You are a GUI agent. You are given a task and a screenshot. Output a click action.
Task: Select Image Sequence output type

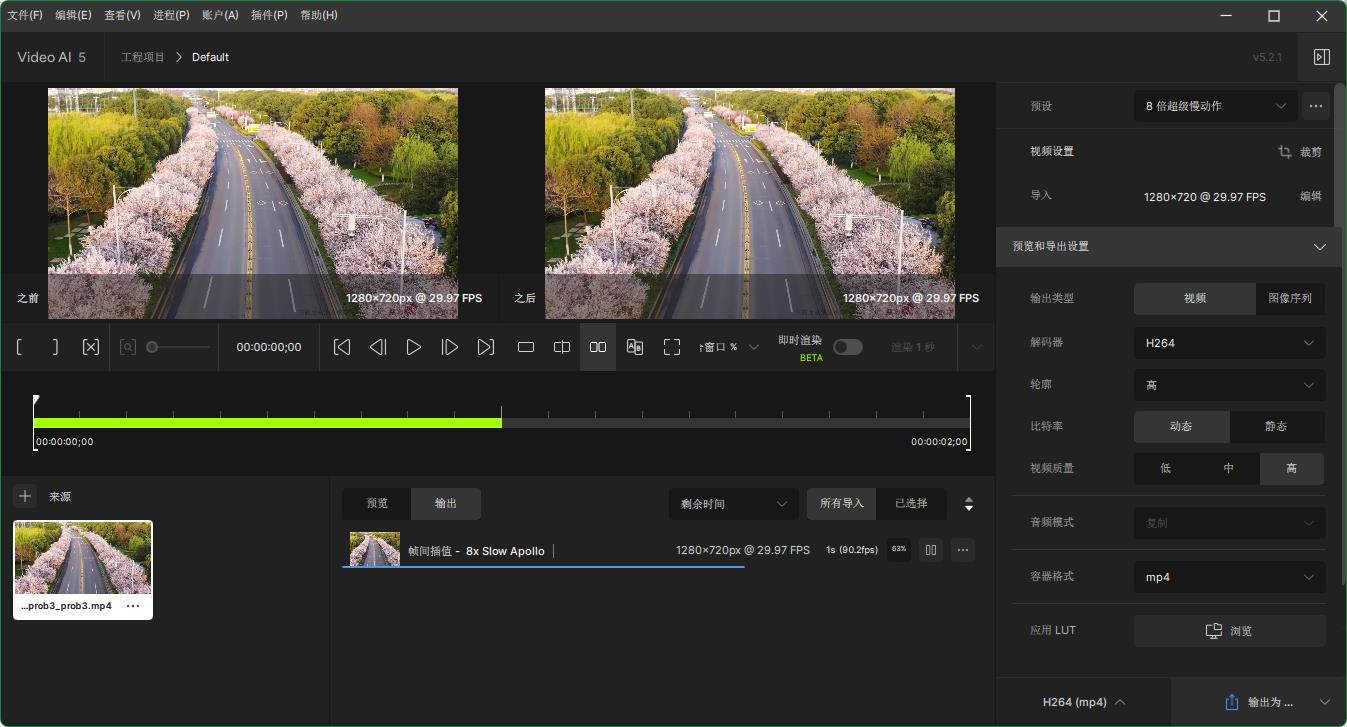point(1290,298)
